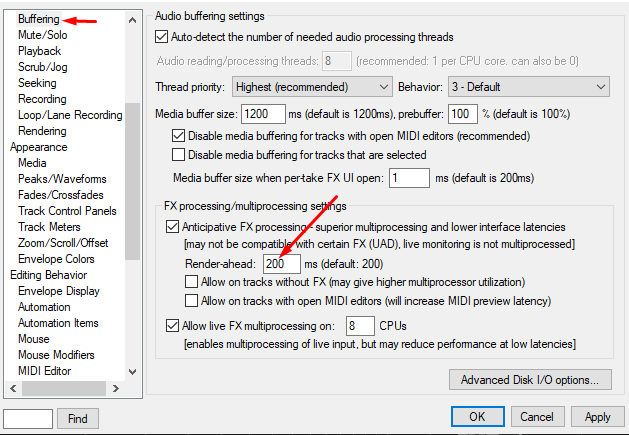Uncheck disable buffering for open MIDI editors
This screenshot has width=629, height=435.
pos(179,135)
